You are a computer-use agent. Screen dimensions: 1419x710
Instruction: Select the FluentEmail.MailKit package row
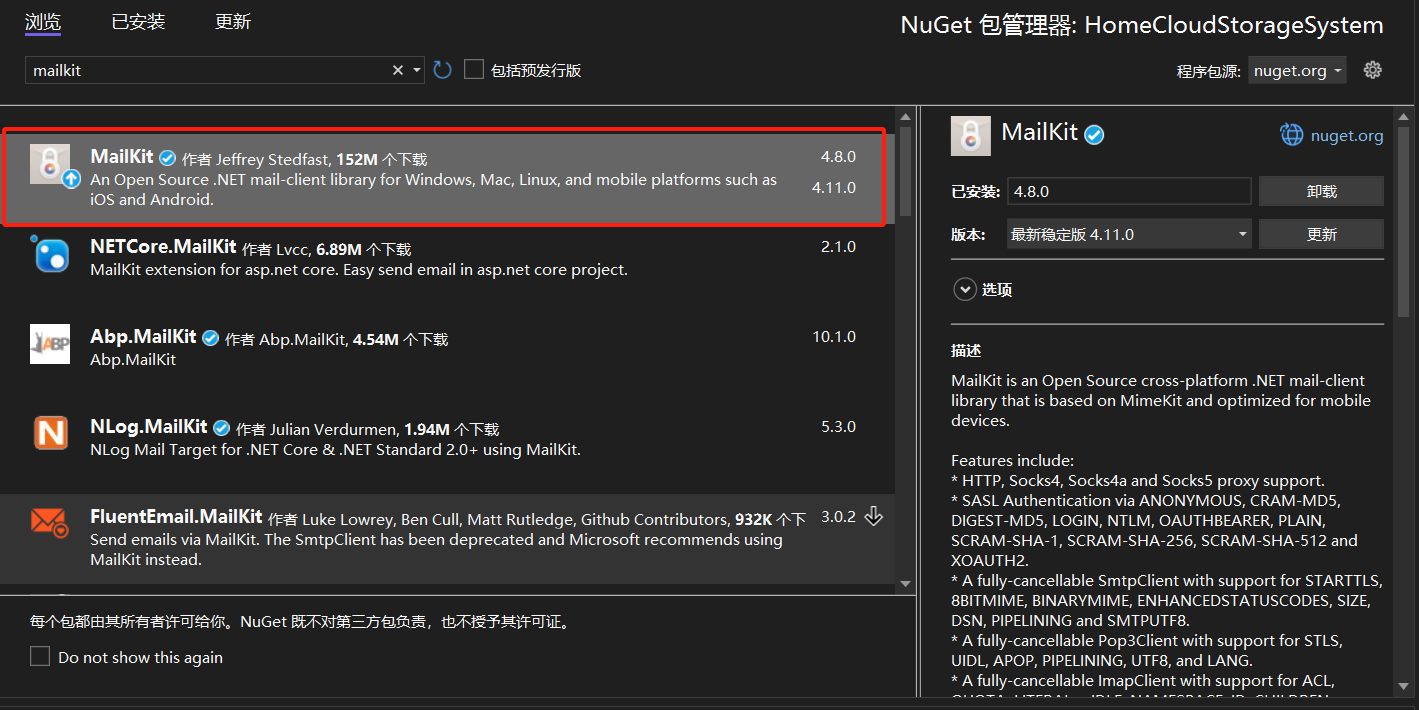point(447,538)
